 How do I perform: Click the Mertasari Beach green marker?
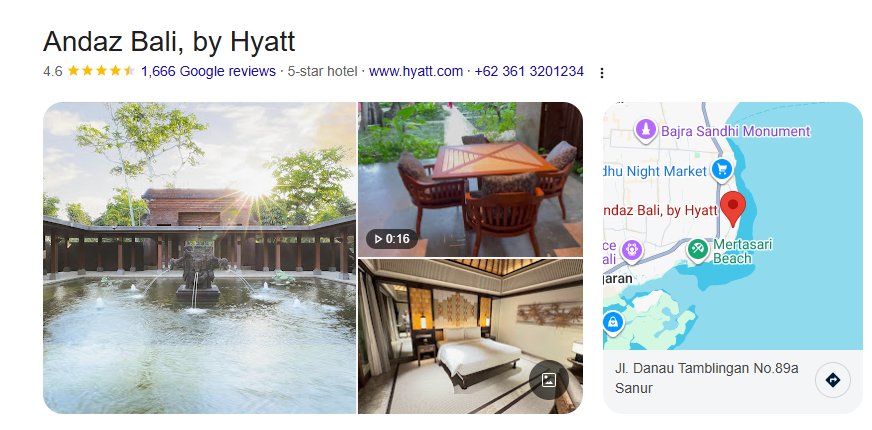click(697, 249)
